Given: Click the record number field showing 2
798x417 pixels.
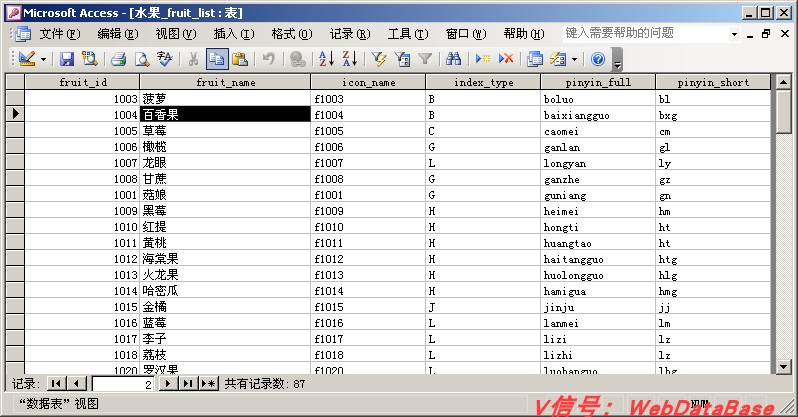Looking at the screenshot, I should click(x=123, y=384).
